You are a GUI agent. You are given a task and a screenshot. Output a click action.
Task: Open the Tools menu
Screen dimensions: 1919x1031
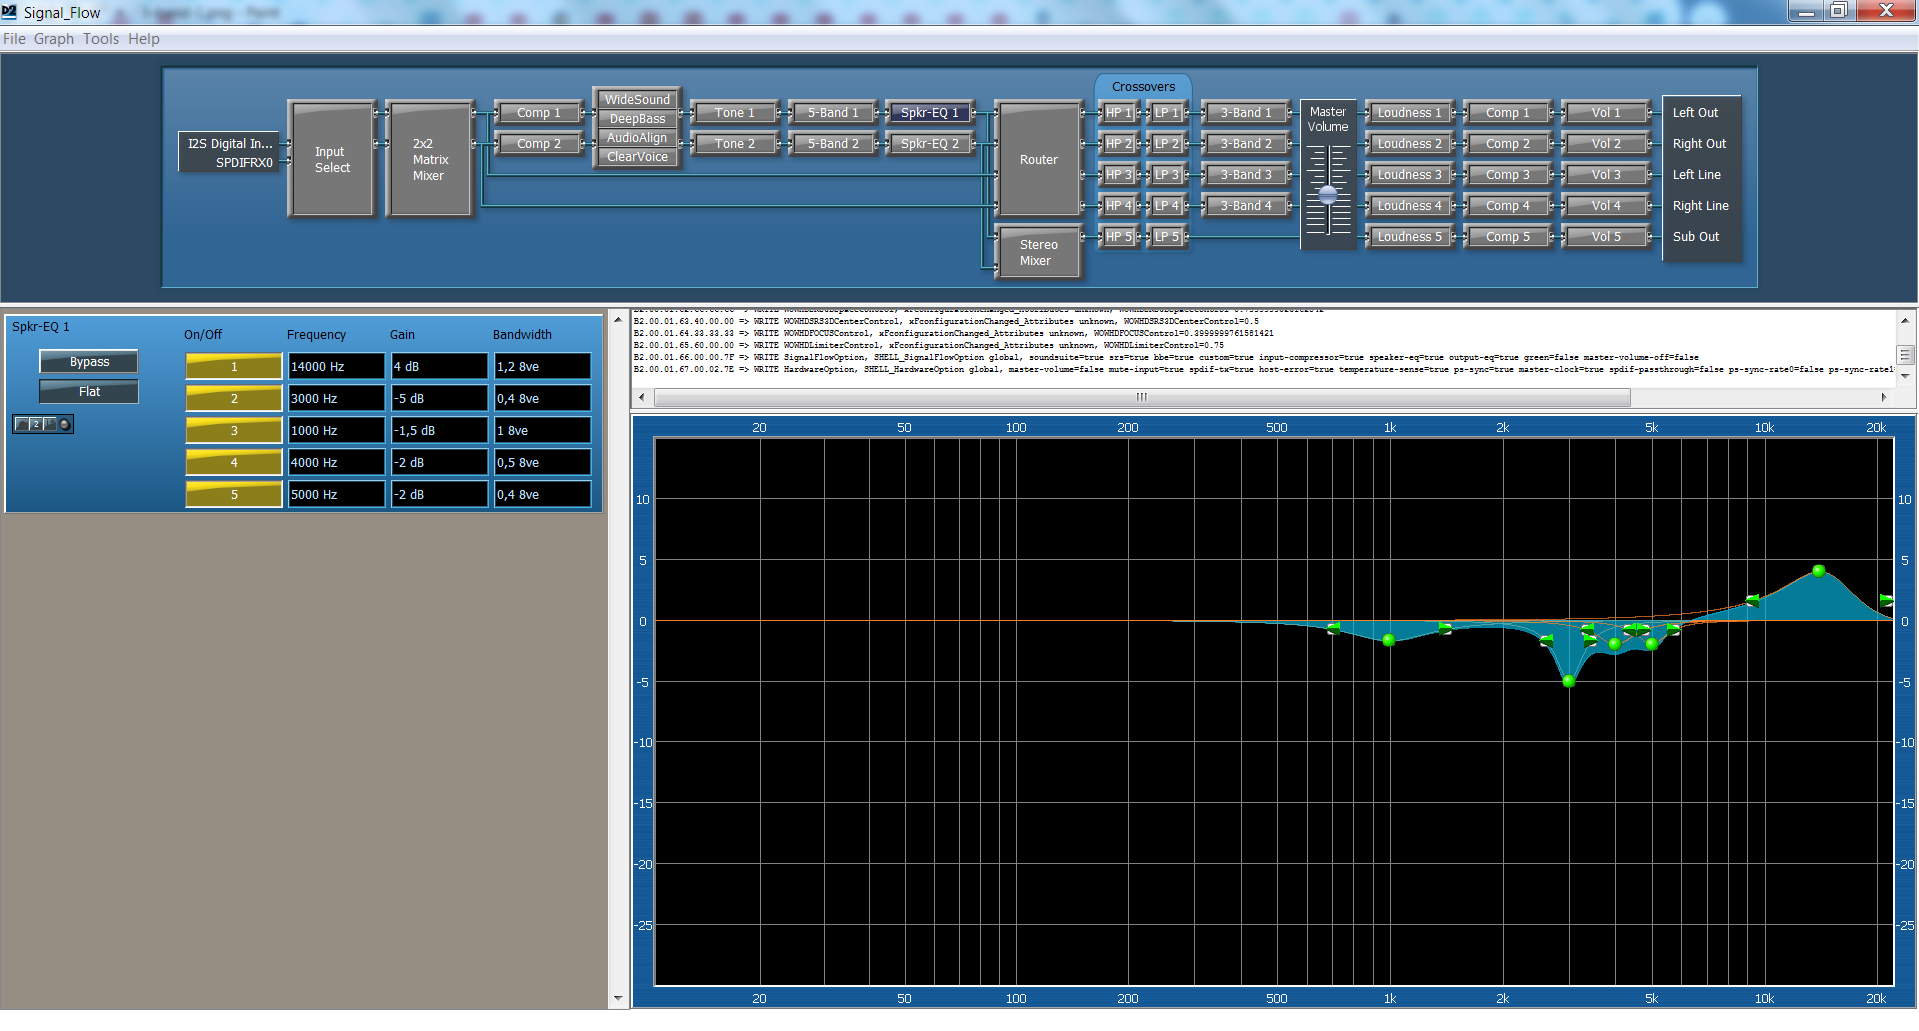tap(101, 39)
